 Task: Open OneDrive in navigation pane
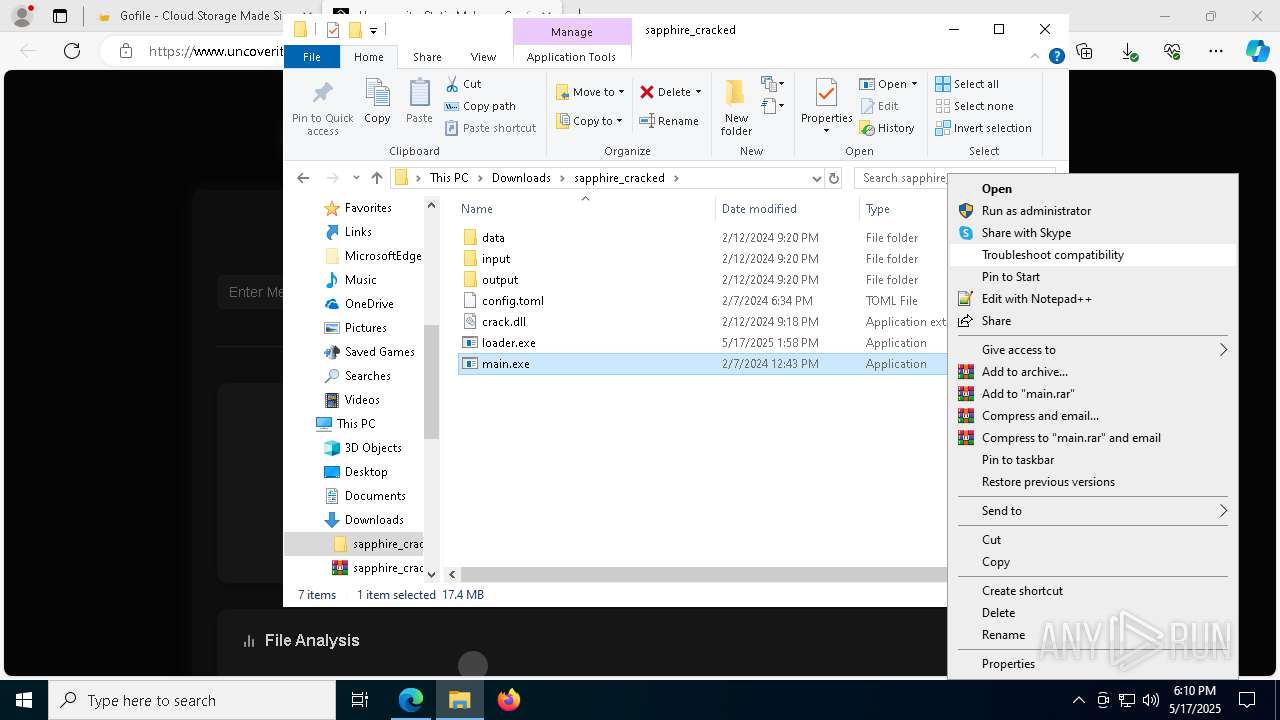point(369,304)
